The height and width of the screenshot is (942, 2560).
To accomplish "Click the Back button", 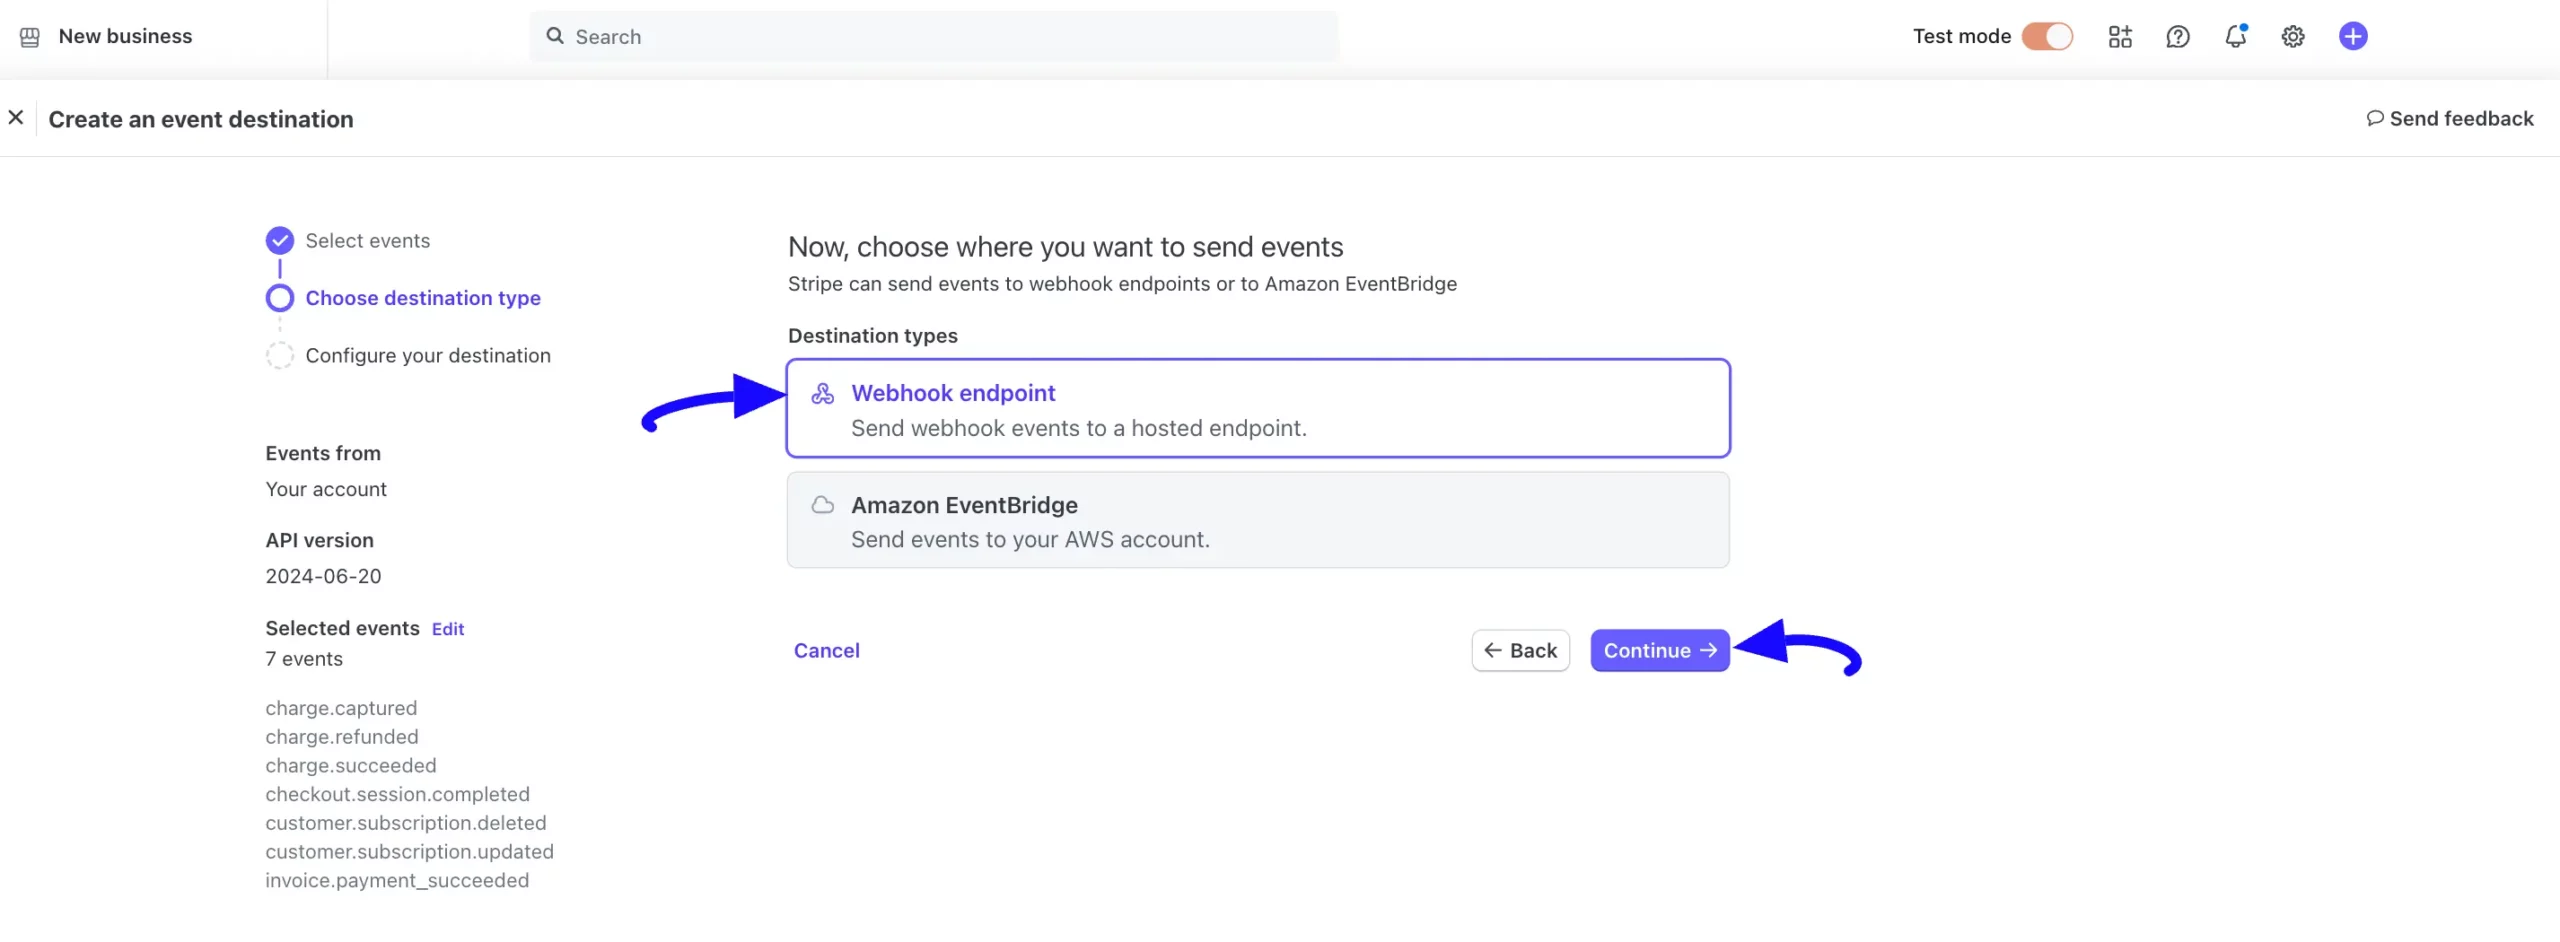I will (x=1520, y=651).
